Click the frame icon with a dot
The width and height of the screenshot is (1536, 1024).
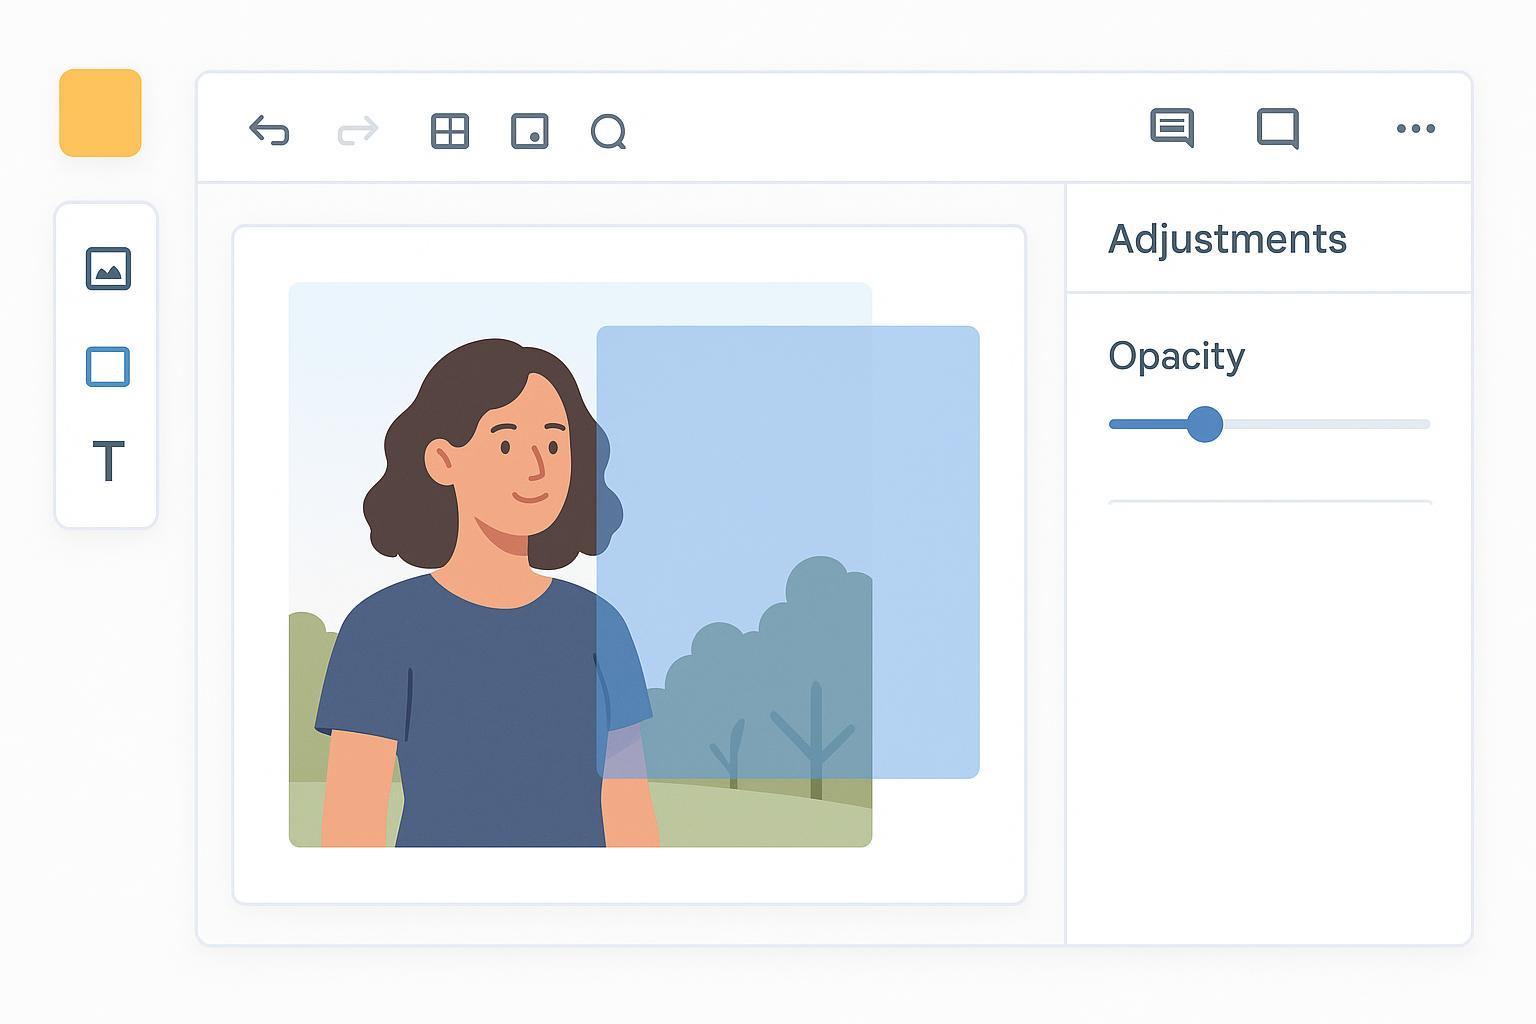point(530,131)
